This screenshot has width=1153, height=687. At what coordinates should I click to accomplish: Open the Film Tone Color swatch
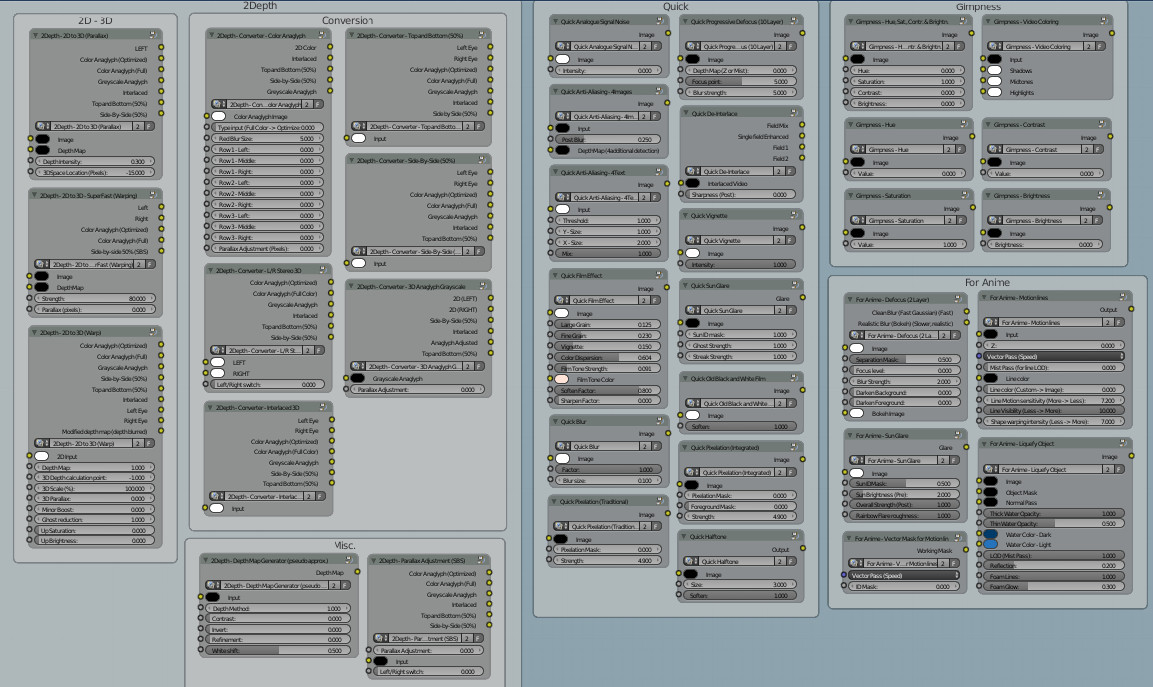click(x=563, y=380)
